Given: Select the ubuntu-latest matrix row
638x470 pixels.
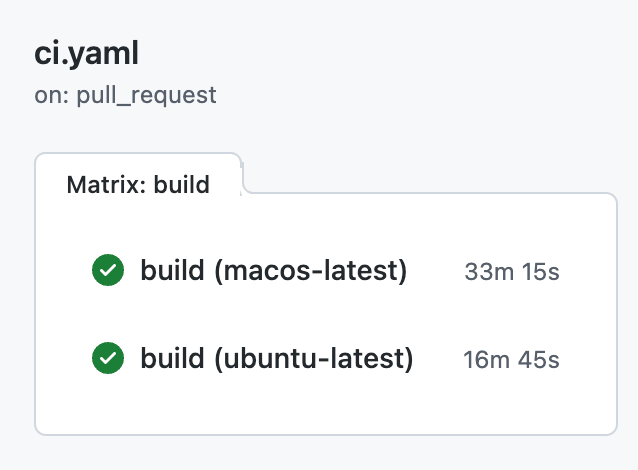Looking at the screenshot, I should 325,358.
